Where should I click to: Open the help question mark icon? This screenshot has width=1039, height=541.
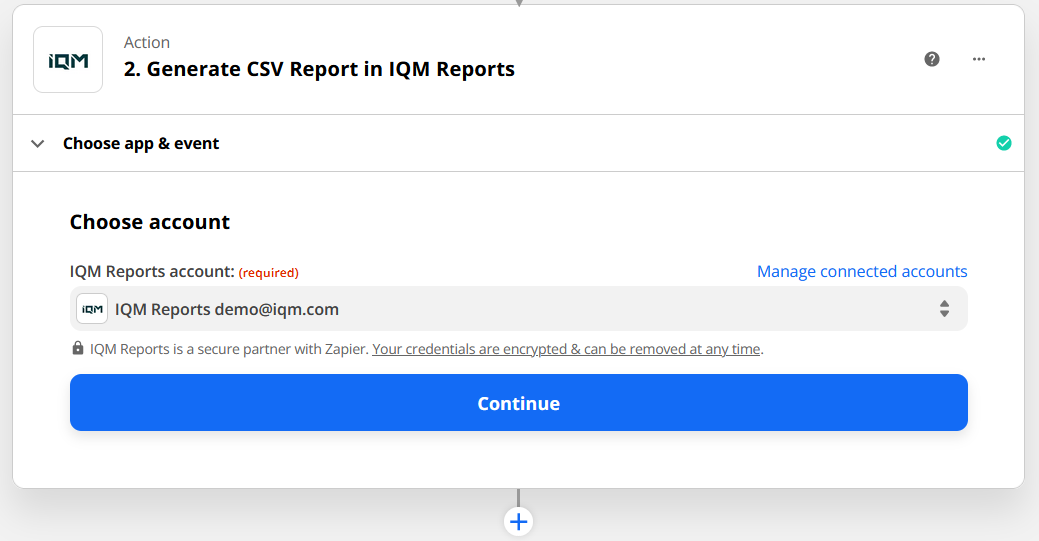pos(932,59)
